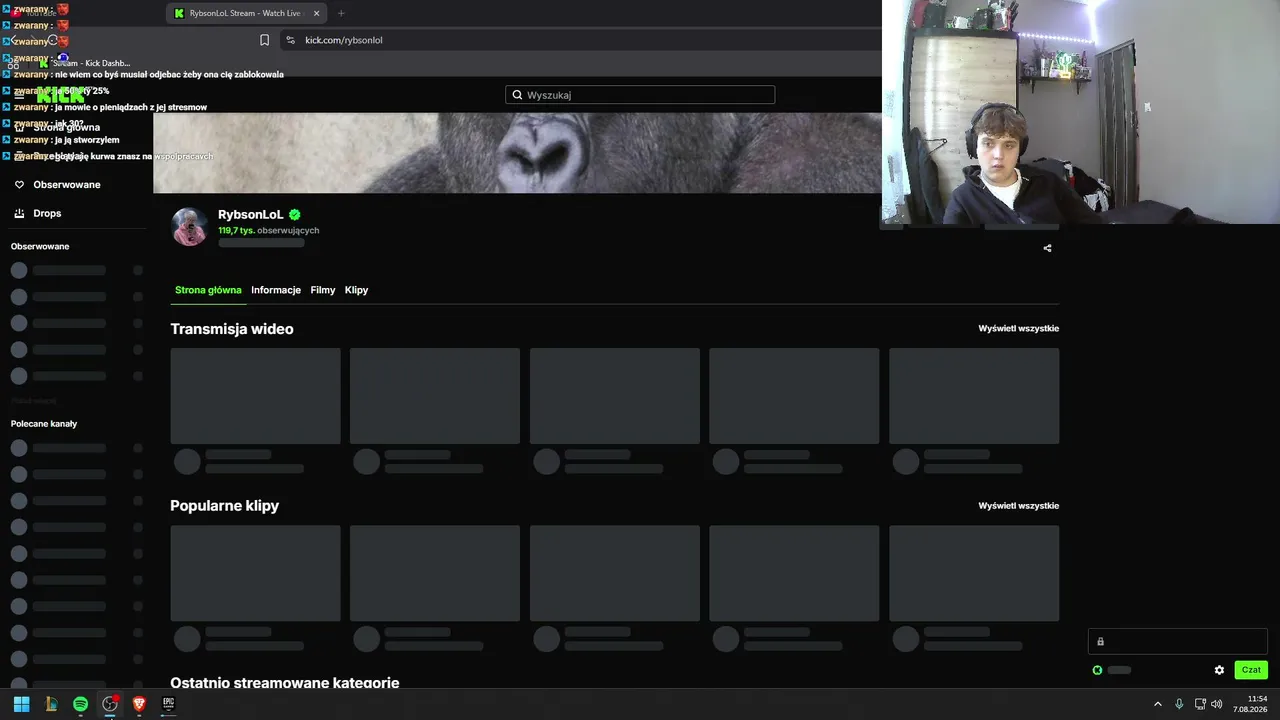Switch to the Informacje tab
Viewport: 1280px width, 720px height.
(276, 290)
